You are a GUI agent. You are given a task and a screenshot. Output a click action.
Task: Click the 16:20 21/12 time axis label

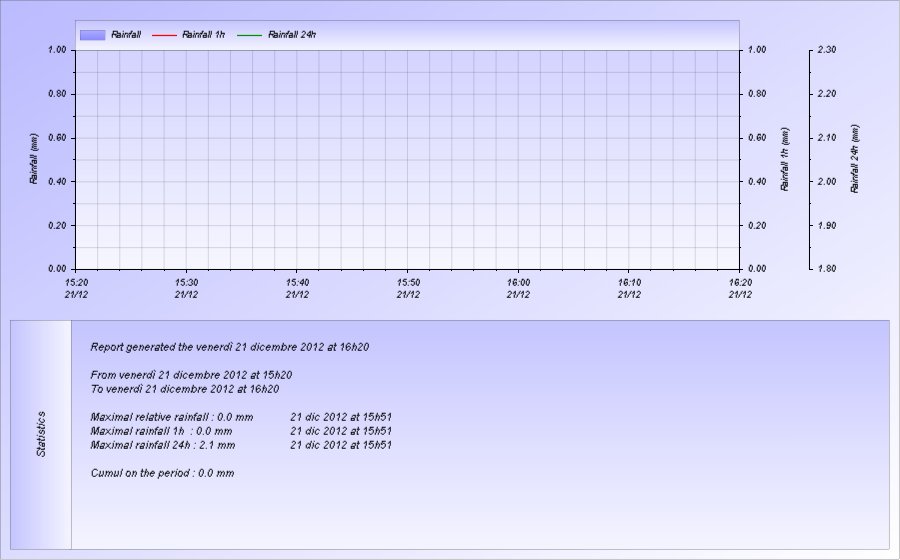click(740, 289)
